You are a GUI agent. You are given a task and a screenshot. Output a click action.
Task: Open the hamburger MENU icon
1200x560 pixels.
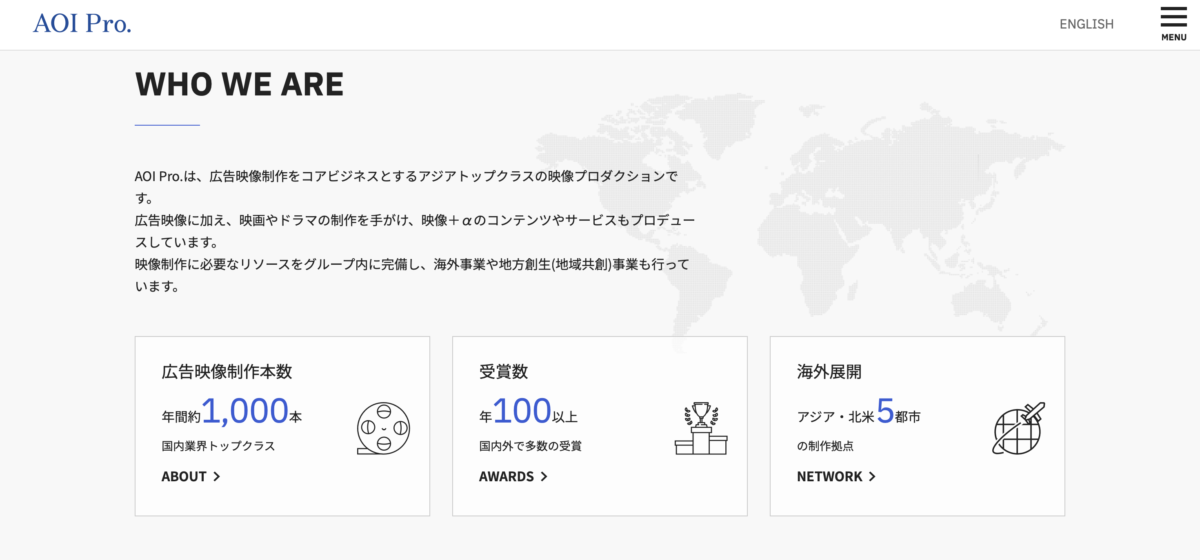coord(1174,18)
